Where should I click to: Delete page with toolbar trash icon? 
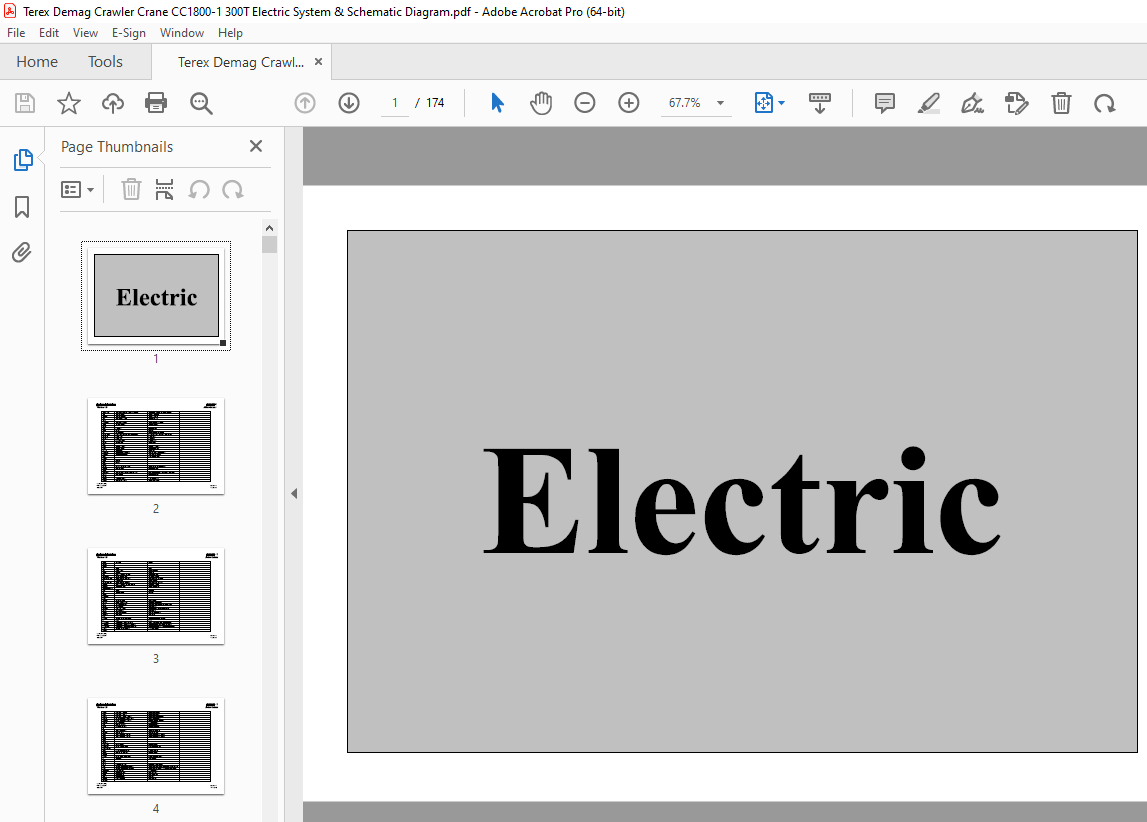[x=1061, y=103]
